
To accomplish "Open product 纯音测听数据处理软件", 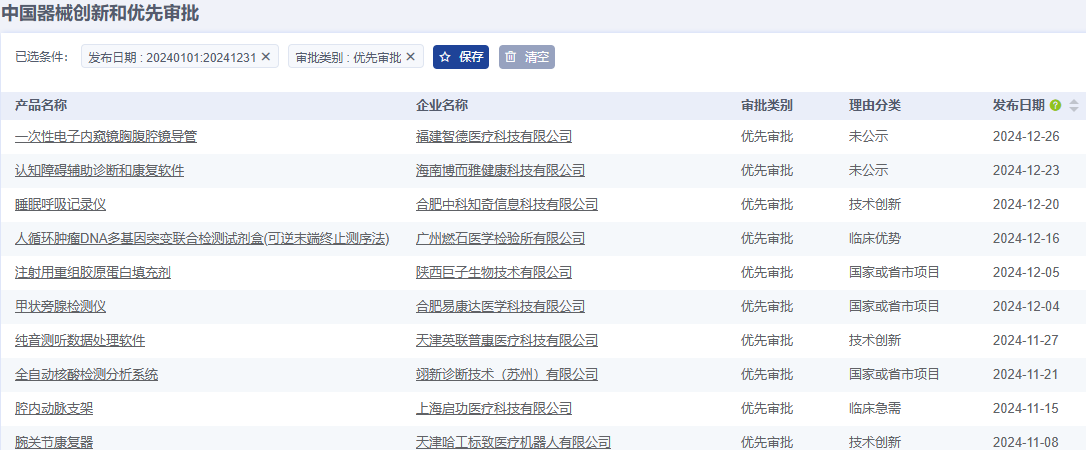I will (x=80, y=340).
